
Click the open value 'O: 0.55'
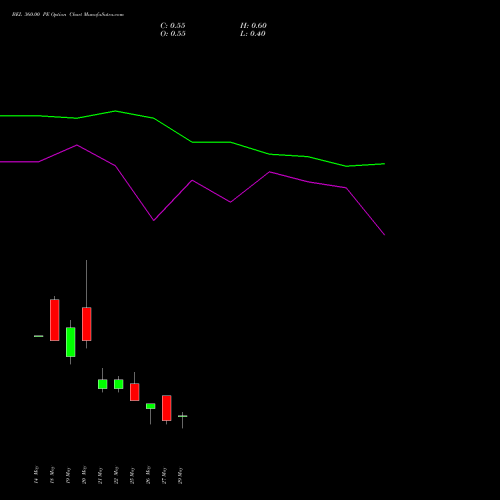173,34
